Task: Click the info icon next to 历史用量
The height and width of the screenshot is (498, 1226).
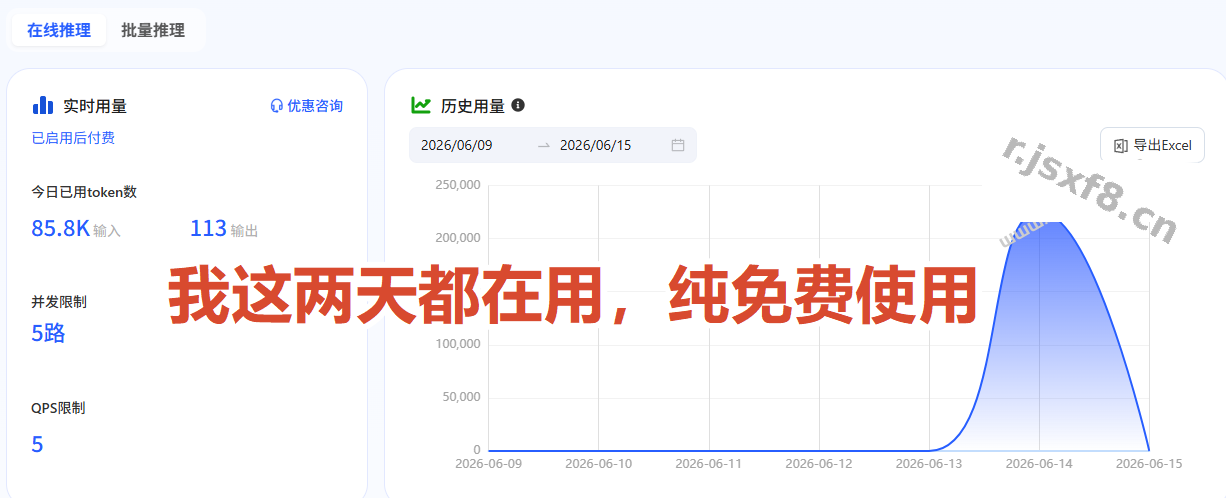Action: point(518,105)
